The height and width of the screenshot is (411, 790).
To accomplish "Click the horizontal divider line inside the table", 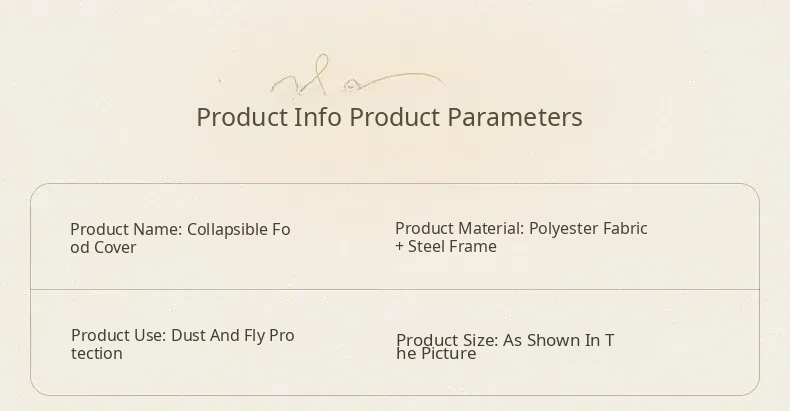I will pos(395,289).
